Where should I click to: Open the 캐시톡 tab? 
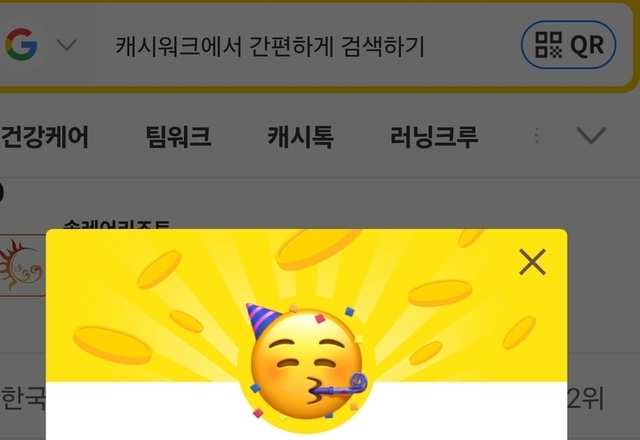300,137
